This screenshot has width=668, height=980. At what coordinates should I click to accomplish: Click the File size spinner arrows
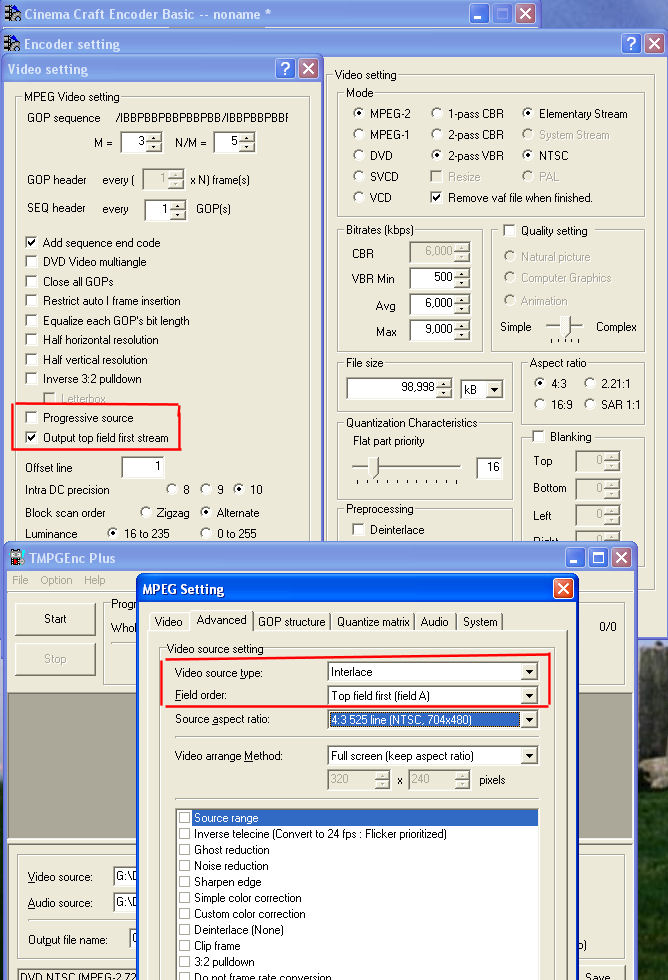pos(444,388)
